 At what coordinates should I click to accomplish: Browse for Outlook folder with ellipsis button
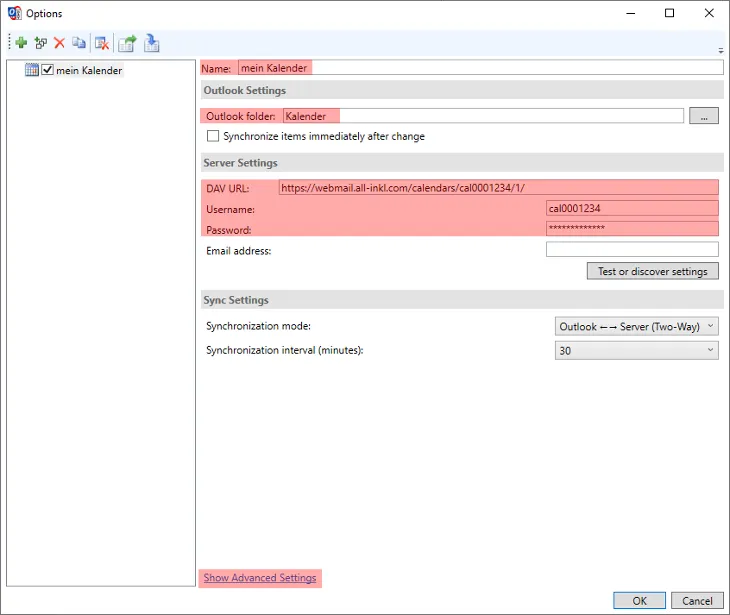703,116
